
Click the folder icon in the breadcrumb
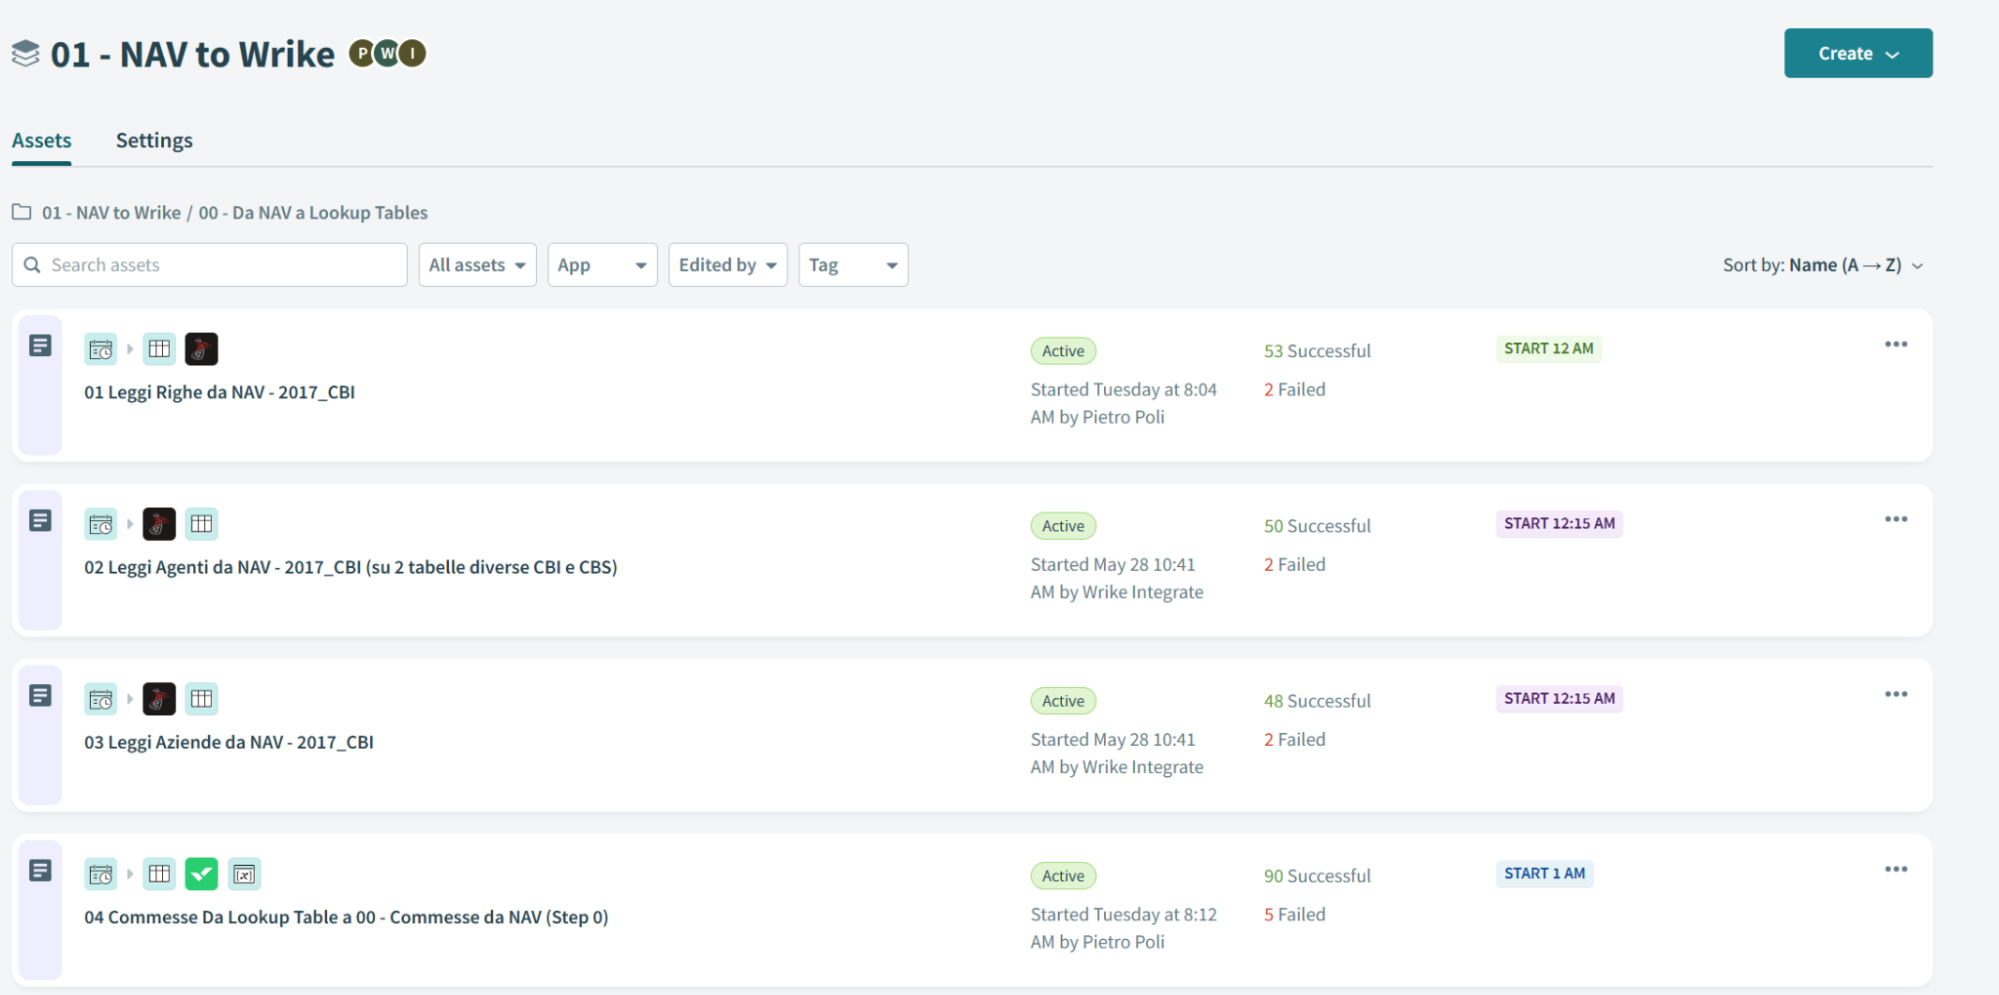coord(21,212)
